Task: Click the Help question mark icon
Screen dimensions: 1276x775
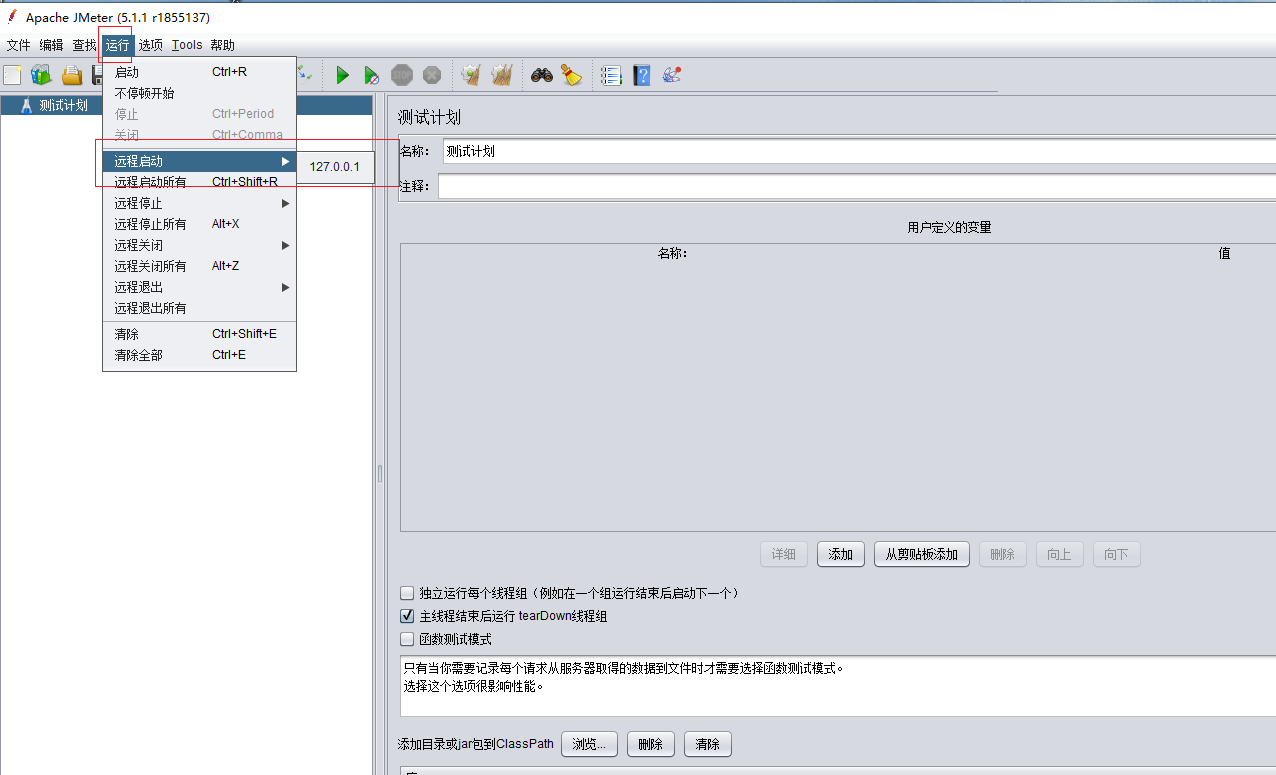Action: tap(641, 75)
